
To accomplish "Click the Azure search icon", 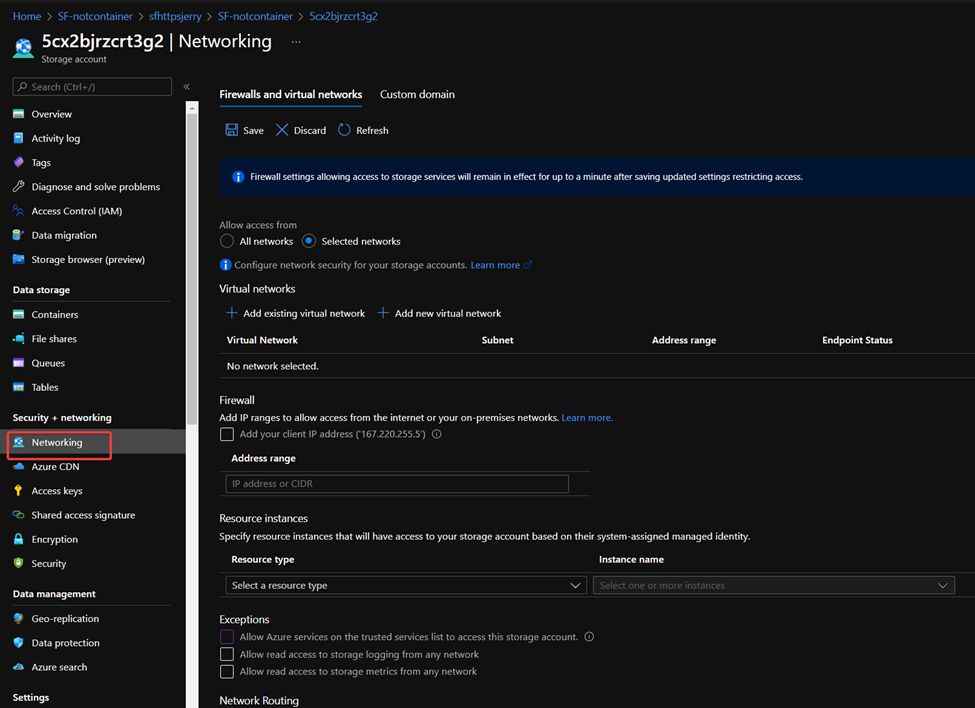I will [x=19, y=667].
